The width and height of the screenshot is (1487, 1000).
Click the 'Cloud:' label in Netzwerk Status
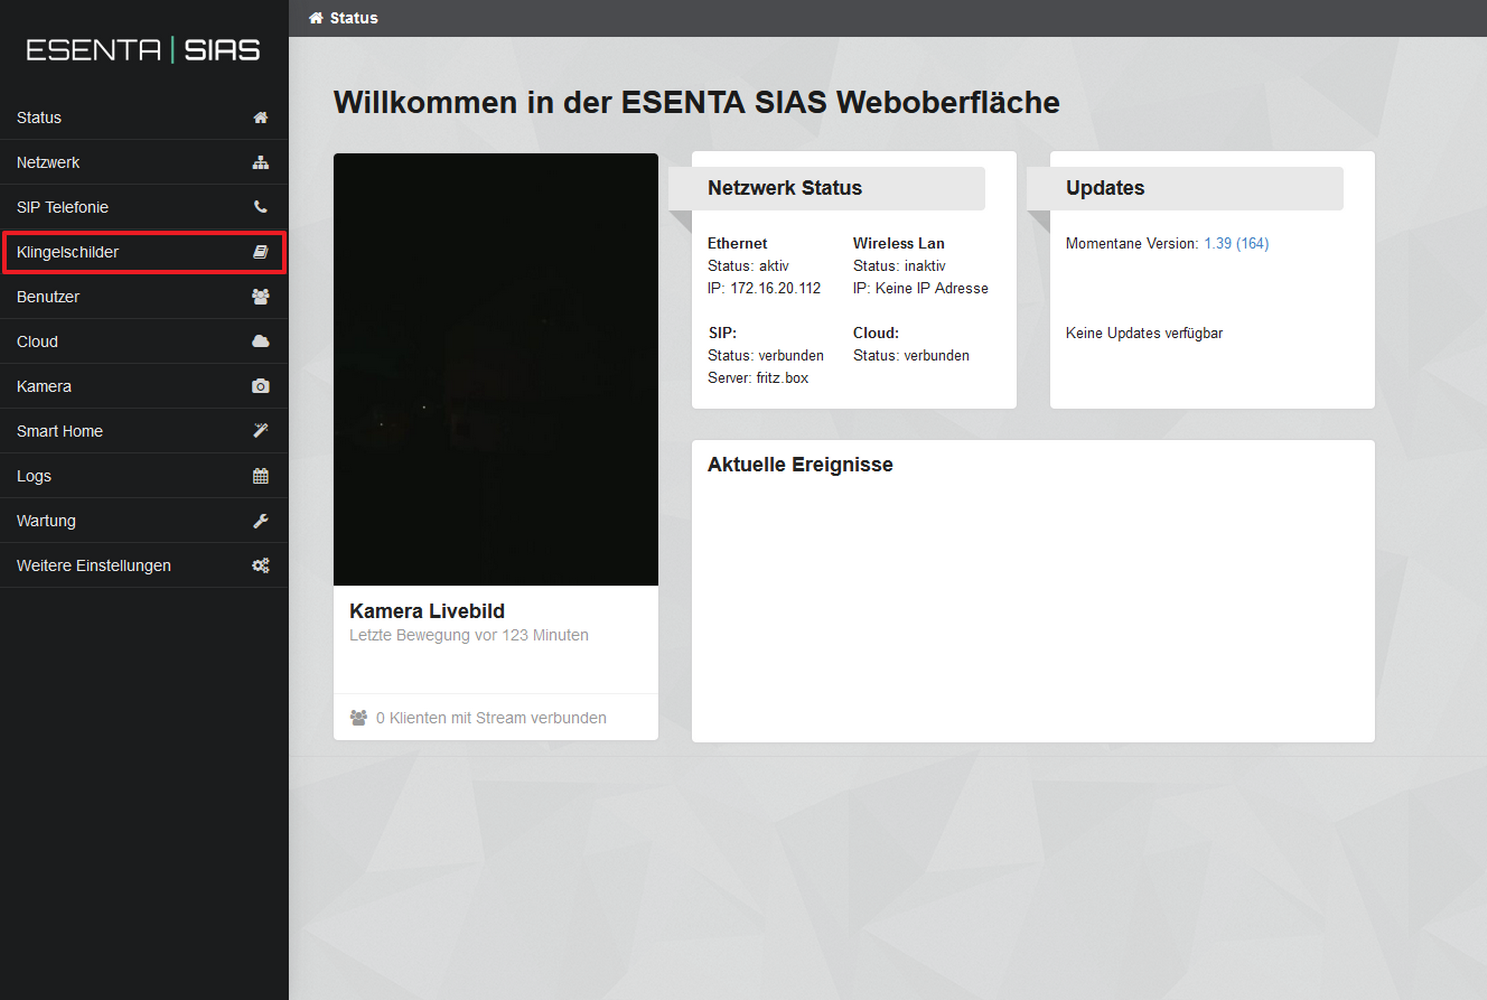tap(876, 333)
